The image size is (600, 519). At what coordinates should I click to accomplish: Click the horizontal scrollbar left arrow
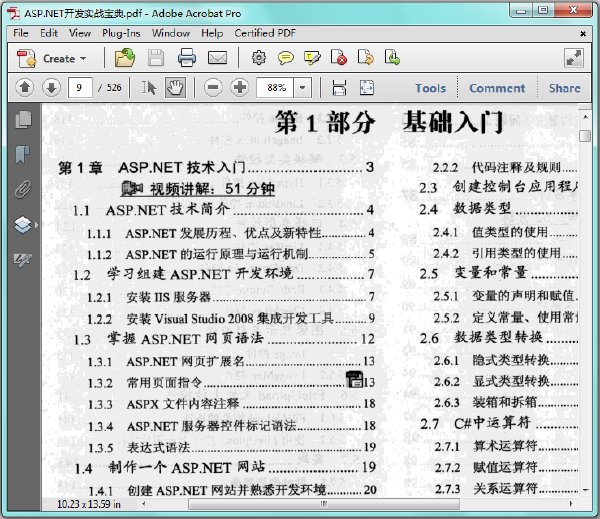tap(144, 504)
